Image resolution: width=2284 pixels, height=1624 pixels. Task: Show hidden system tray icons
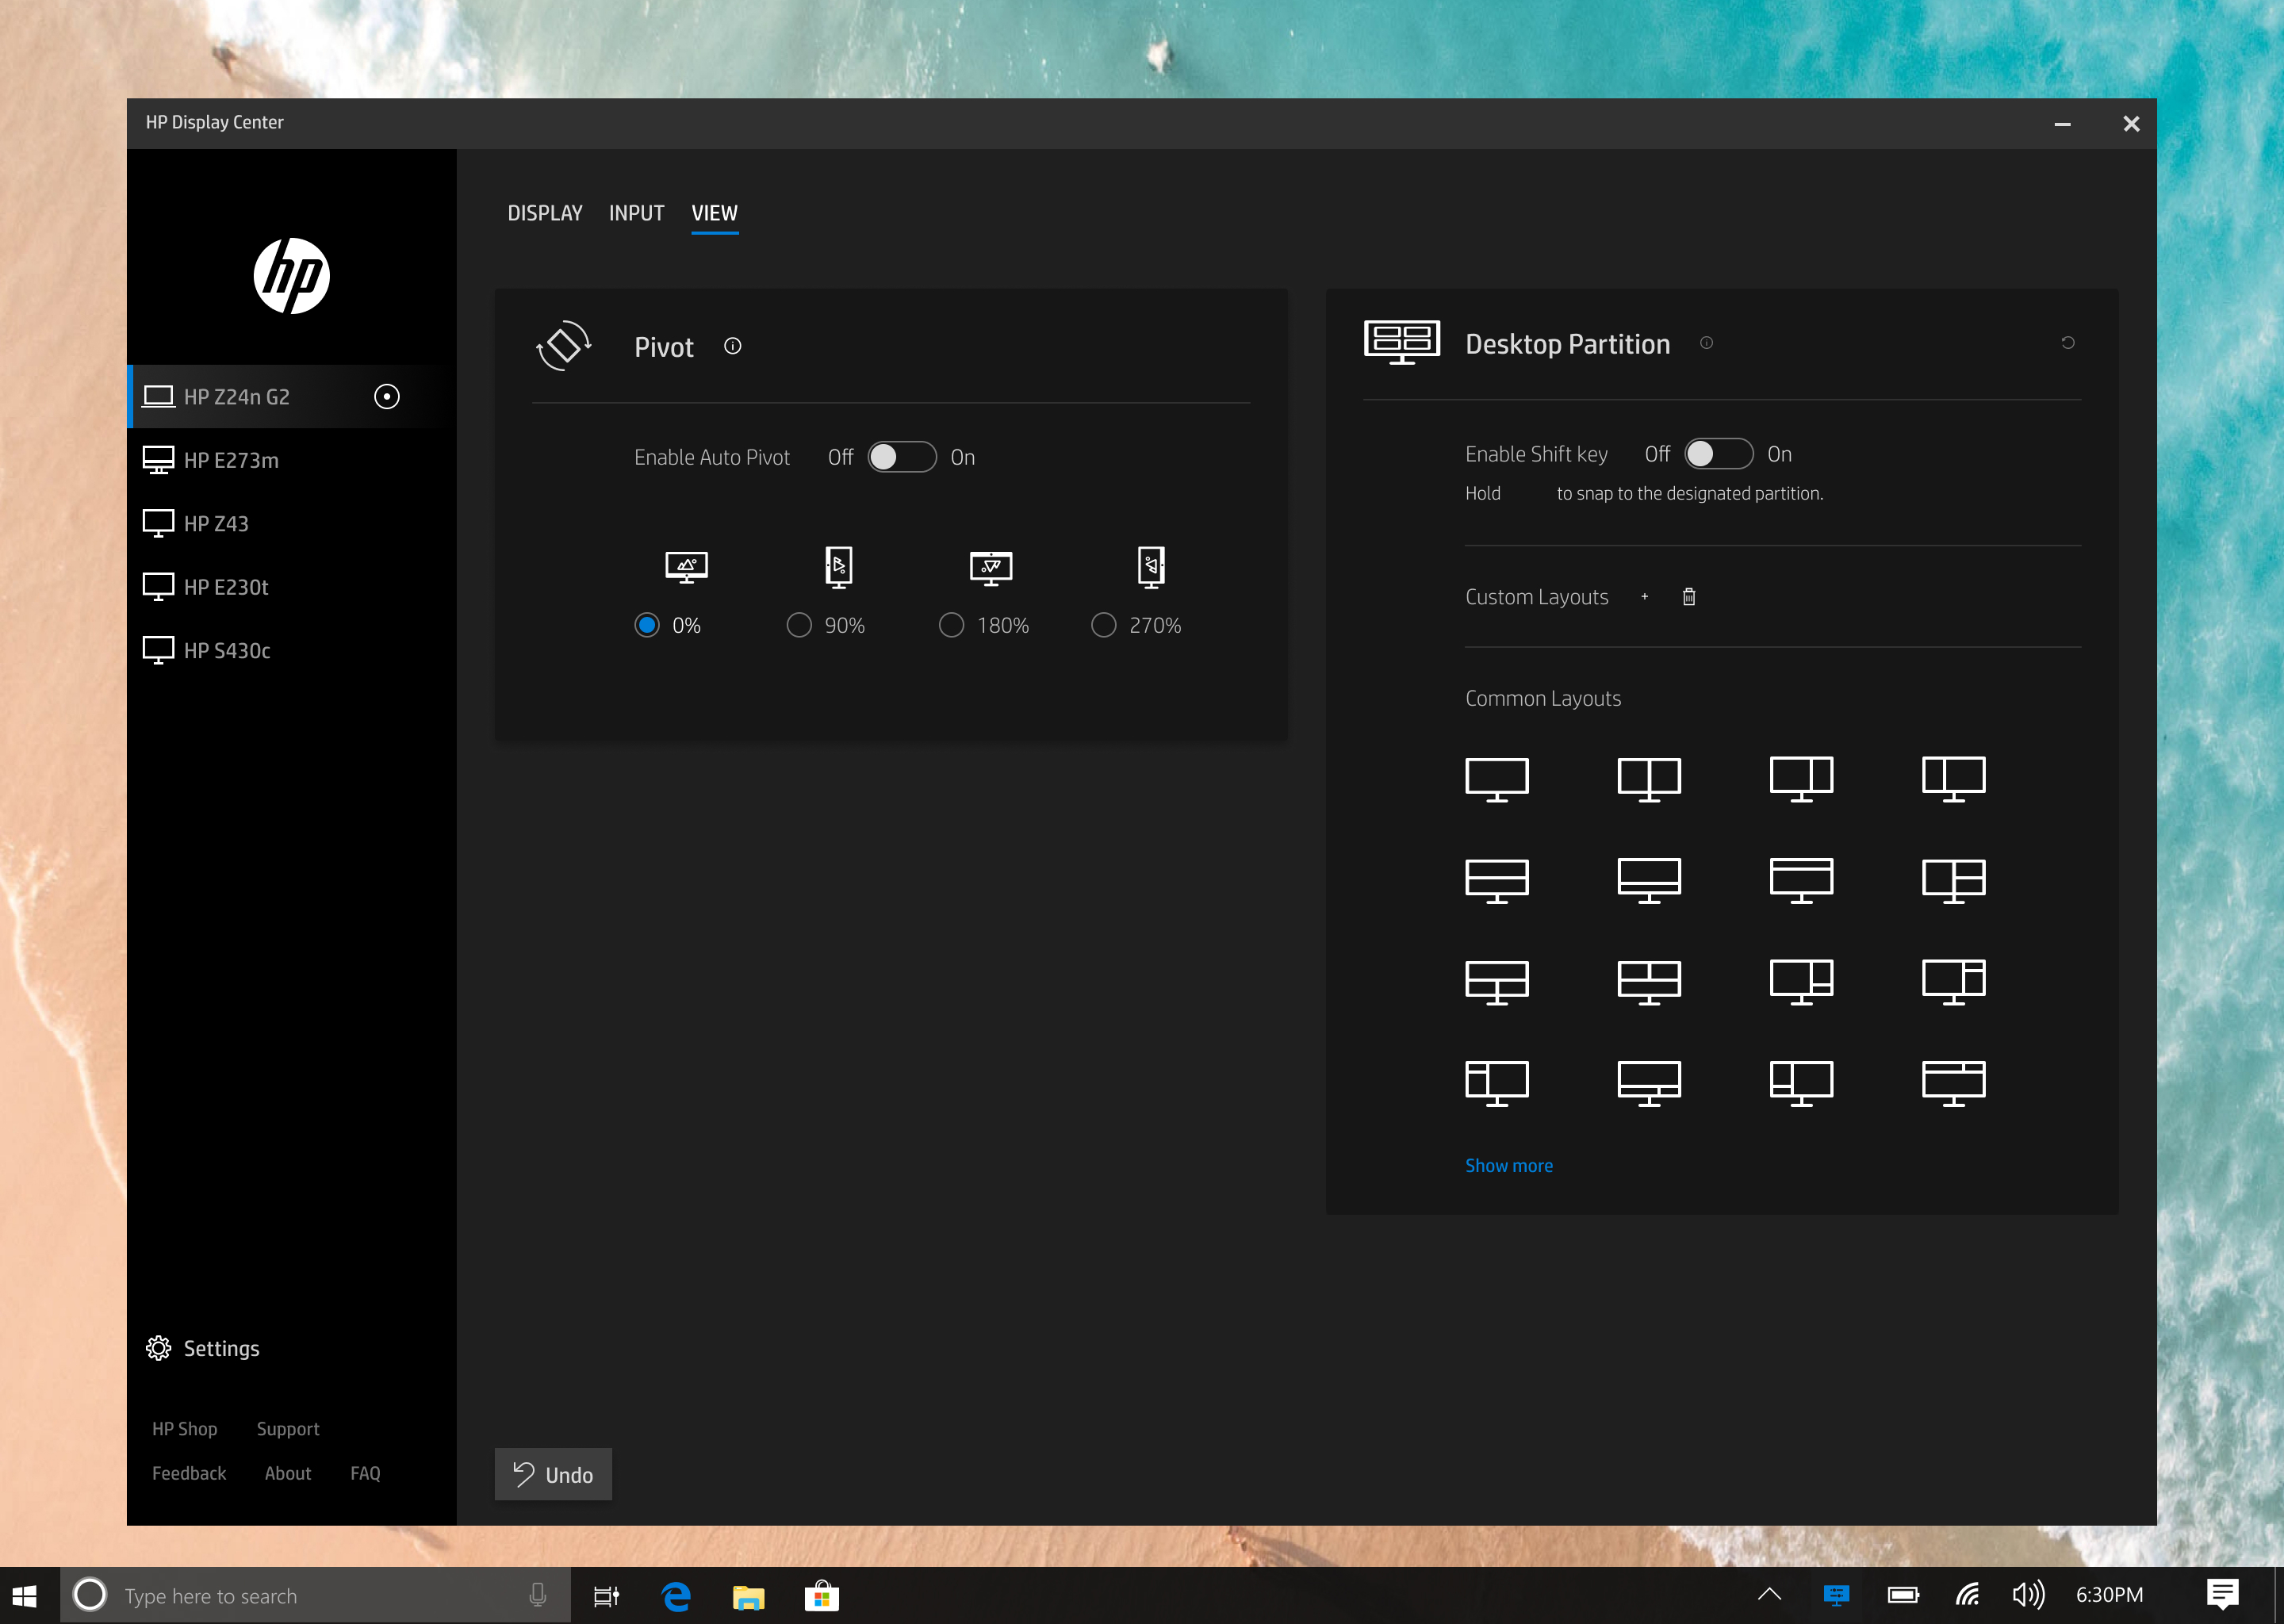[1768, 1595]
